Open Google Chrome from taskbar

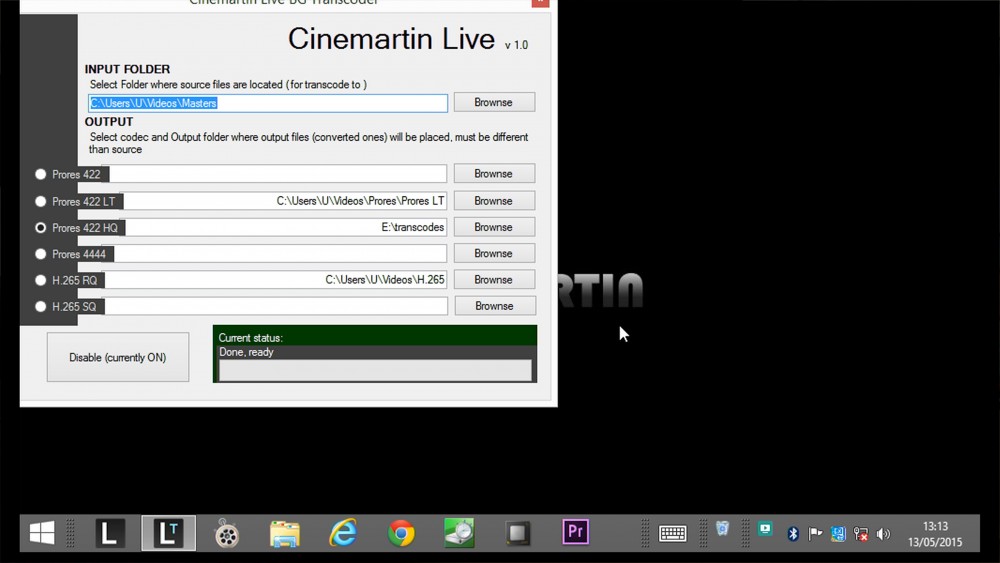[x=401, y=533]
